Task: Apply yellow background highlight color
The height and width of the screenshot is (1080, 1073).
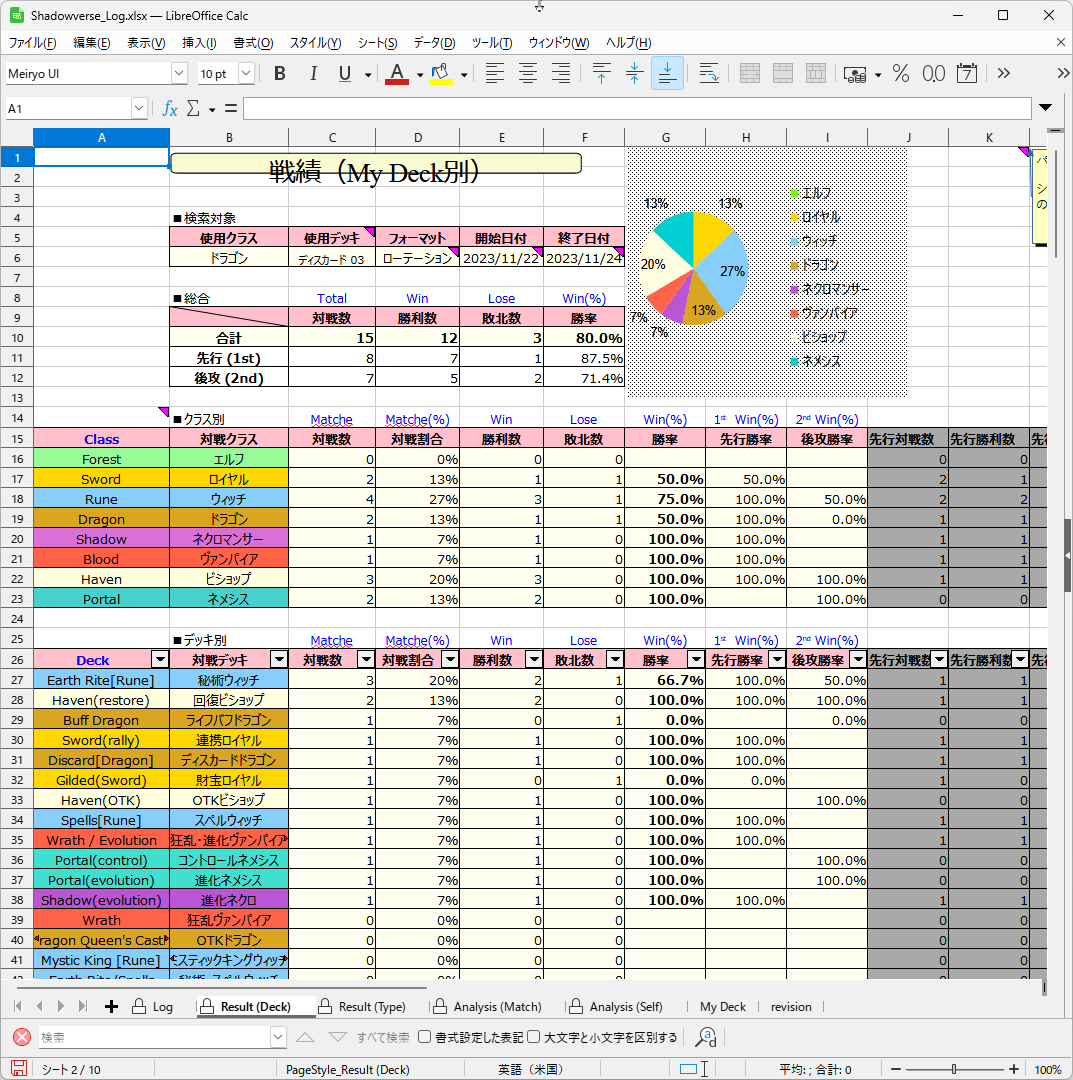Action: tap(441, 74)
